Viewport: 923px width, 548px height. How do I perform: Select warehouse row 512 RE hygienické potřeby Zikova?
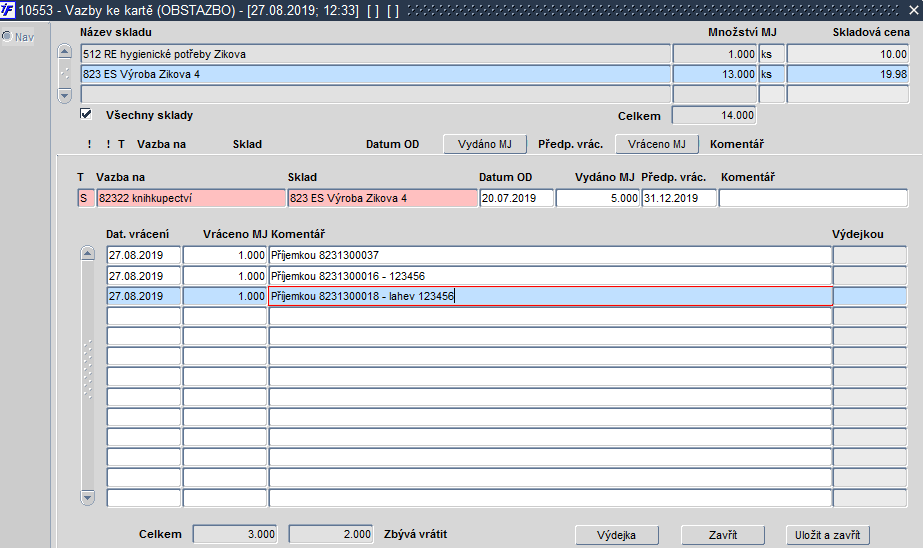pos(376,54)
